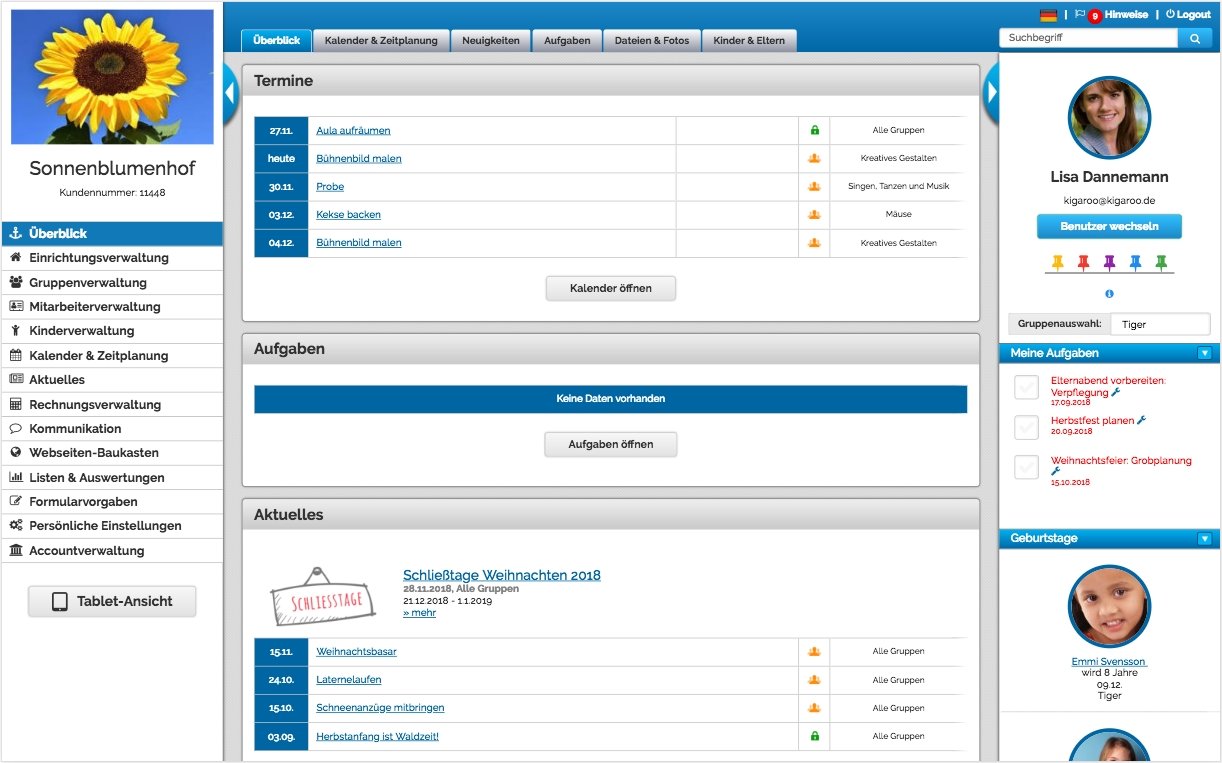Open the Aula aufräumen appointment link
Image resolution: width=1222 pixels, height=763 pixels.
coord(353,130)
